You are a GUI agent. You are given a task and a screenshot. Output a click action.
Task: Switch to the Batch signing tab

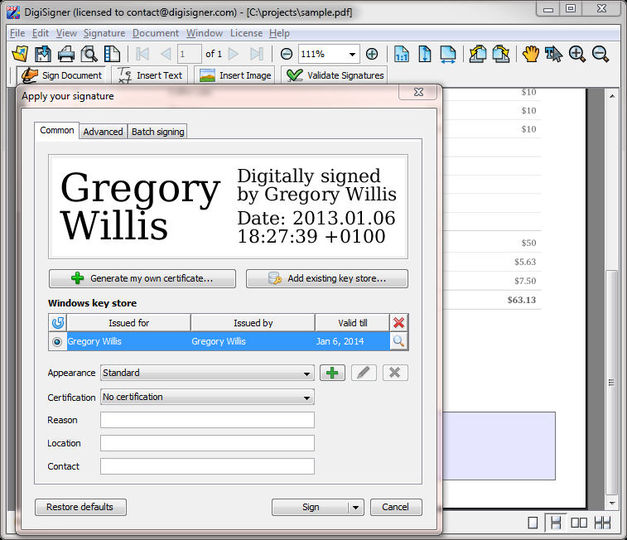(x=158, y=132)
